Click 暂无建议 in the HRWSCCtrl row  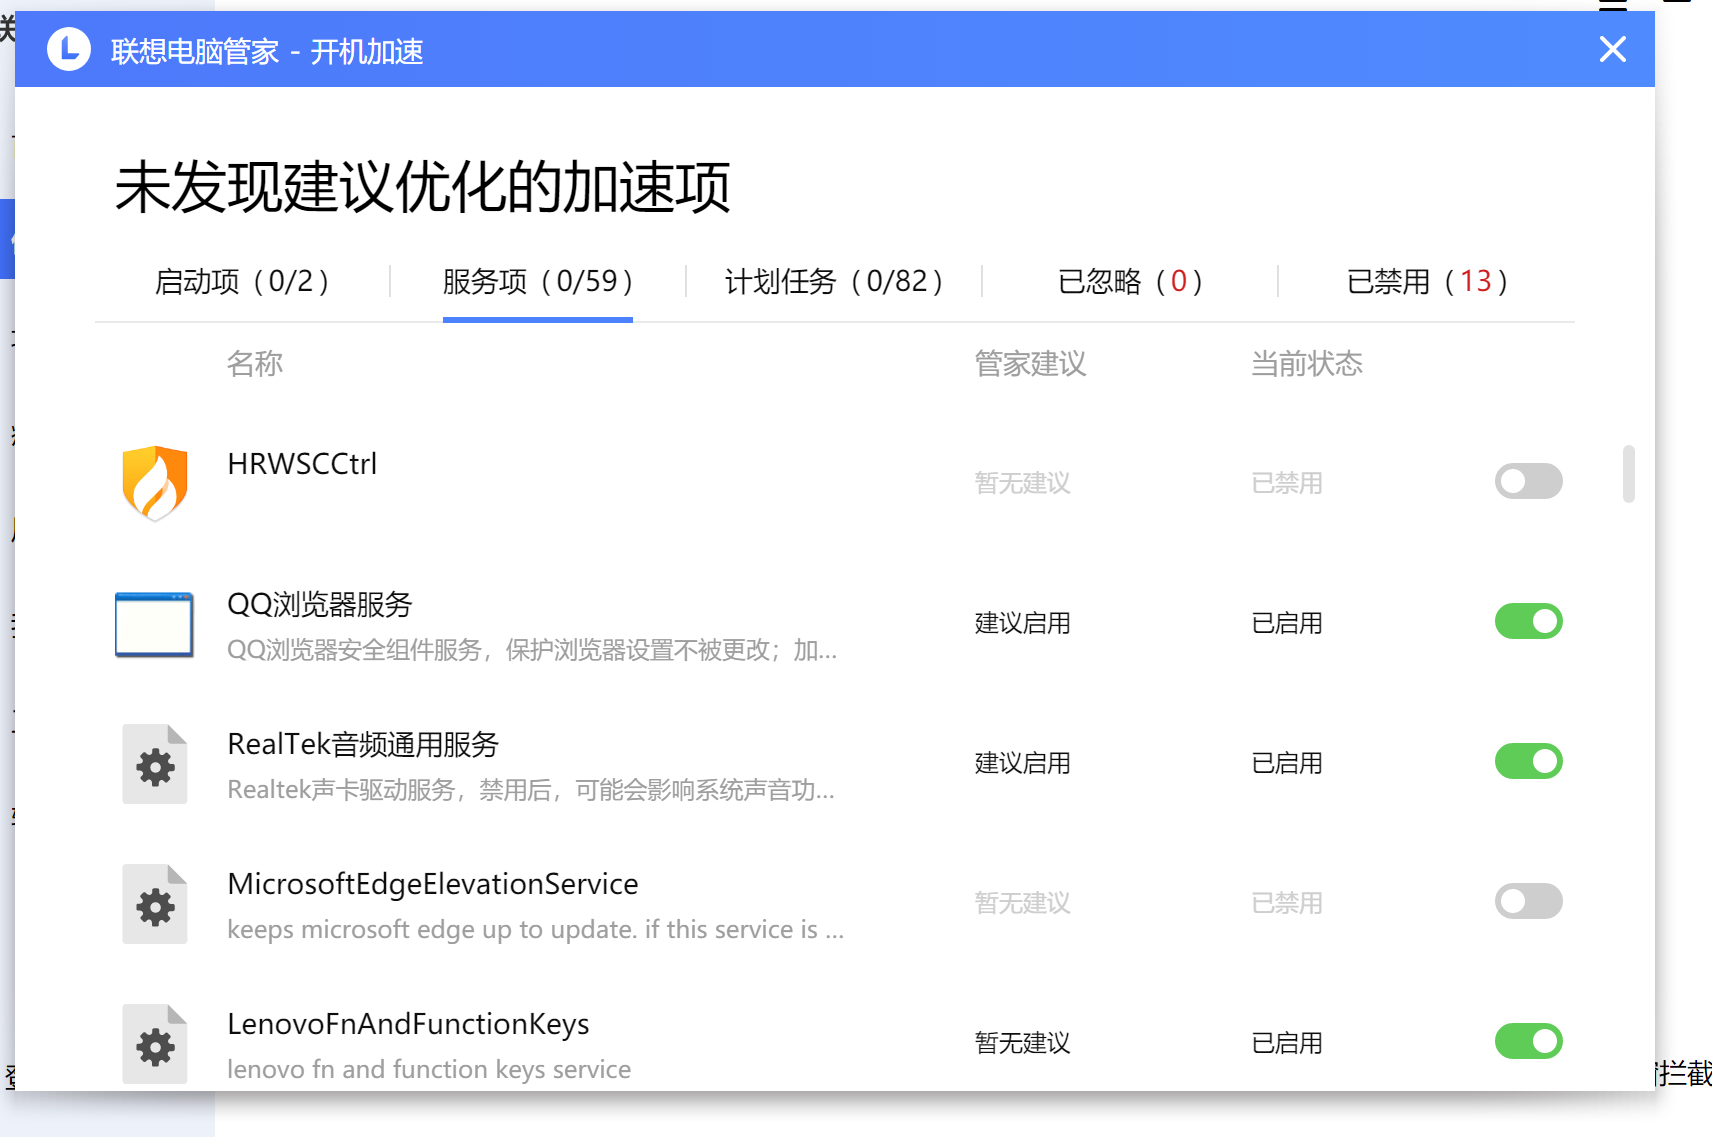click(x=1022, y=483)
